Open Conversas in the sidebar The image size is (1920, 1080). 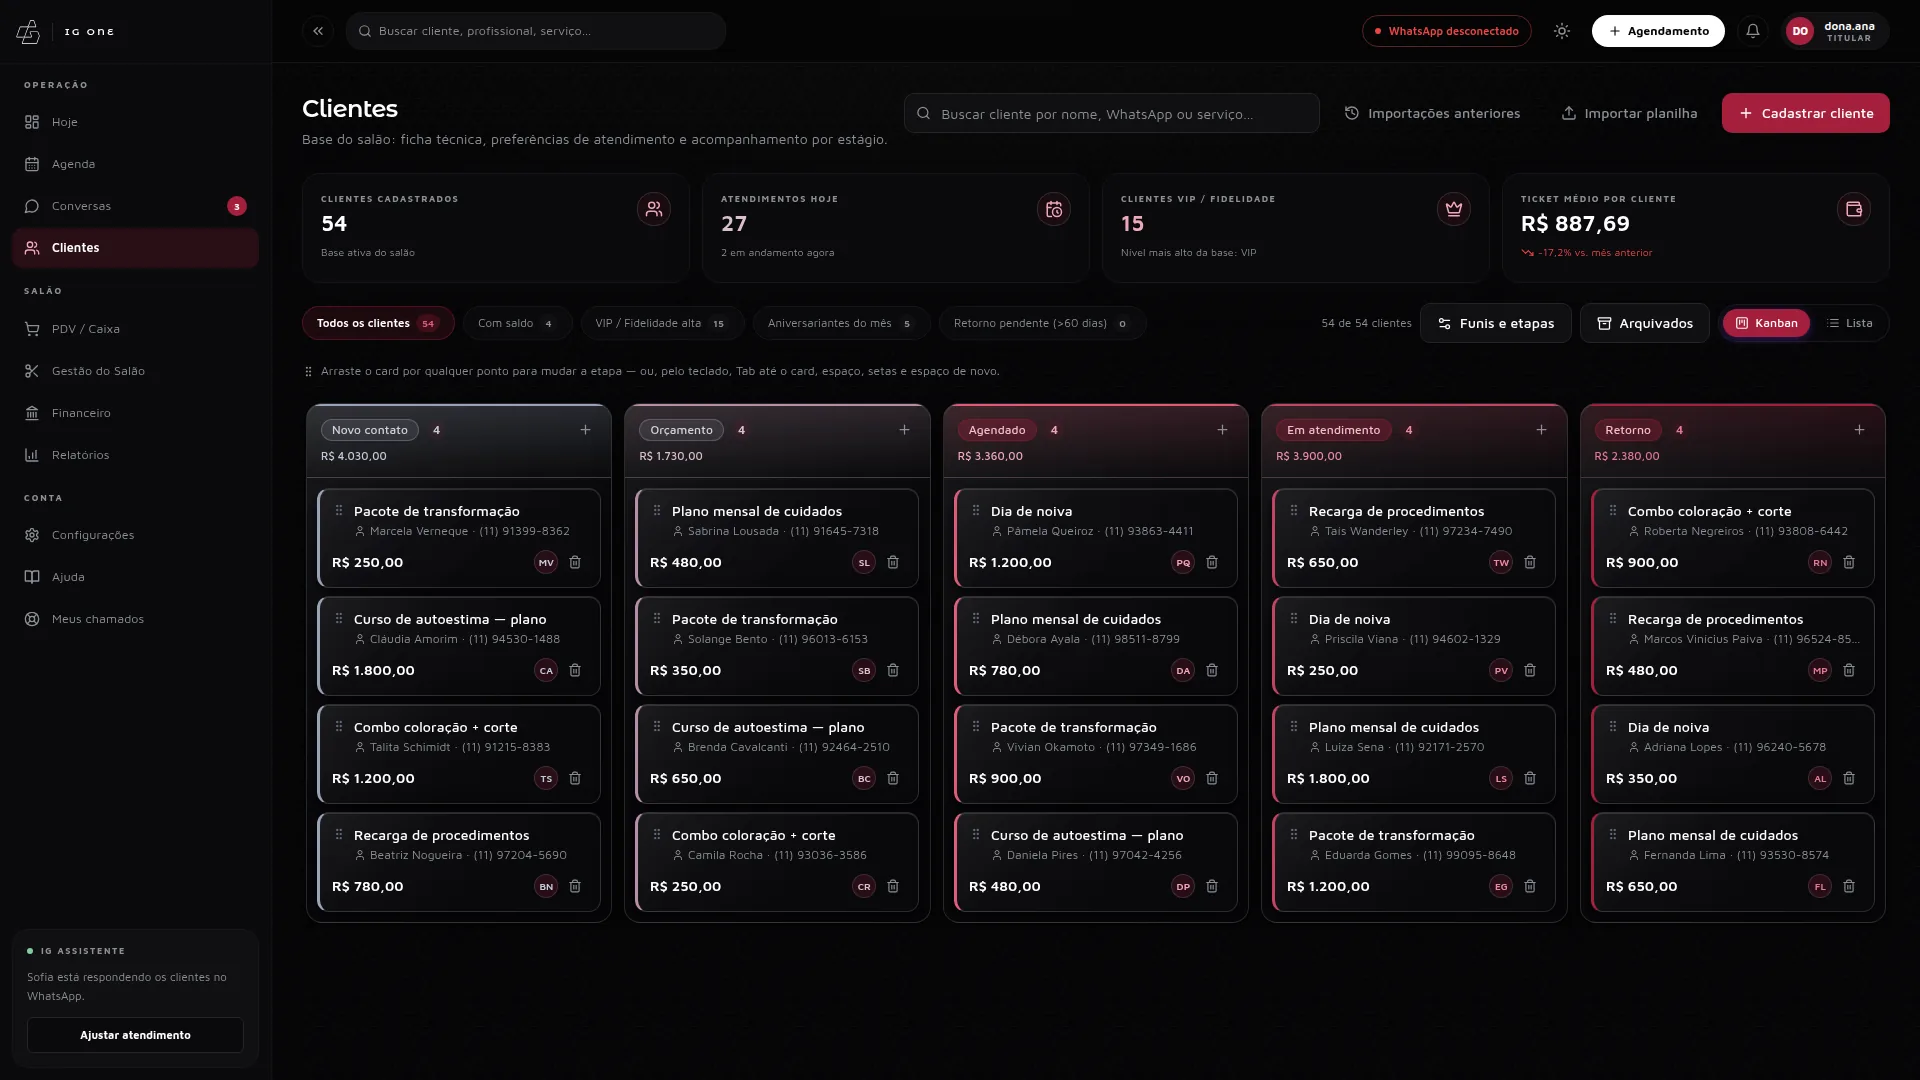click(135, 206)
